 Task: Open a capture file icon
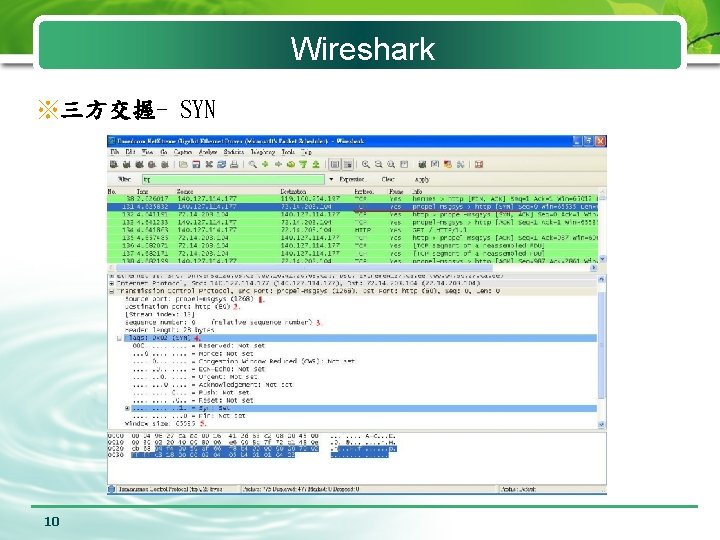[x=183, y=164]
